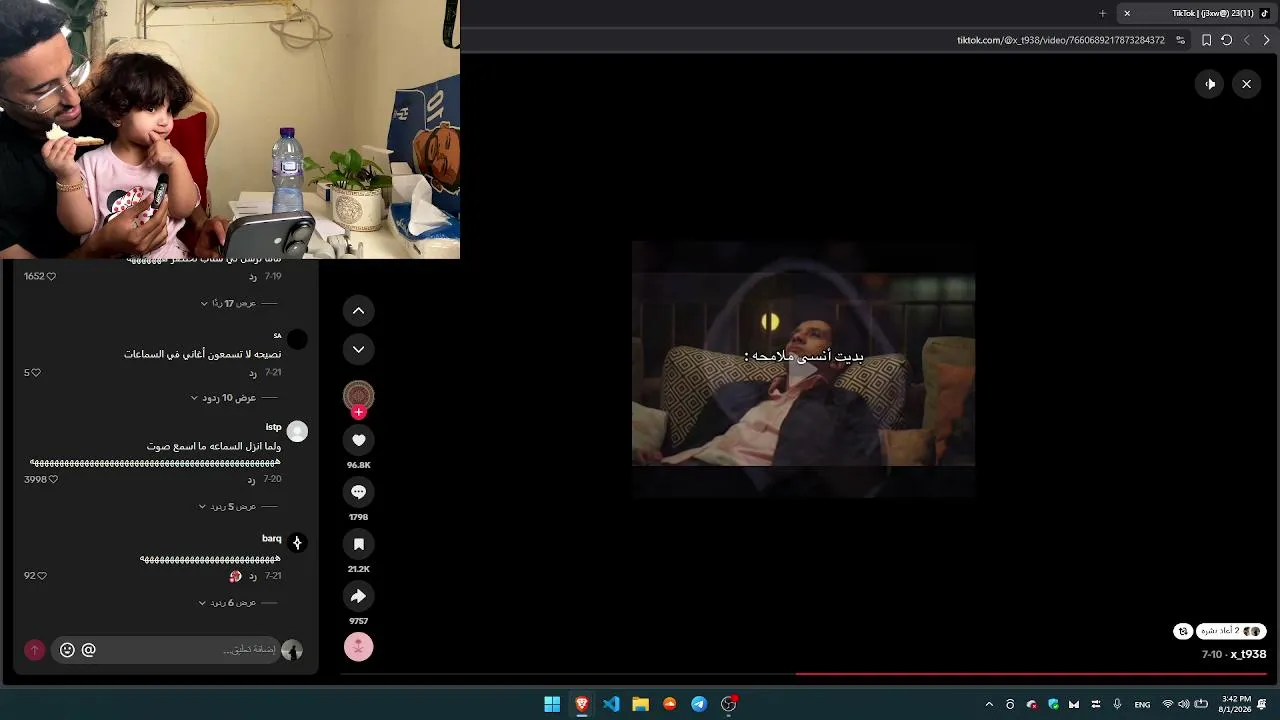This screenshot has width=1280, height=720.
Task: Open the Windows Start menu
Action: [552, 704]
